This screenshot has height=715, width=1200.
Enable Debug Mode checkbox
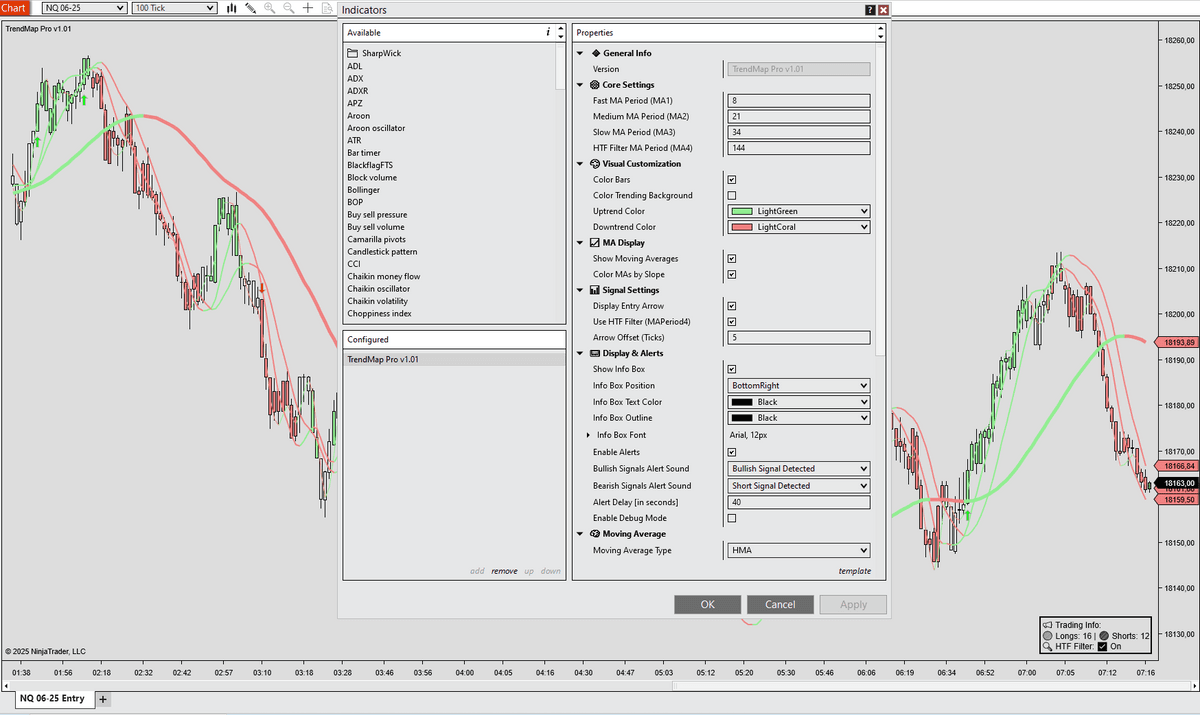(732, 518)
